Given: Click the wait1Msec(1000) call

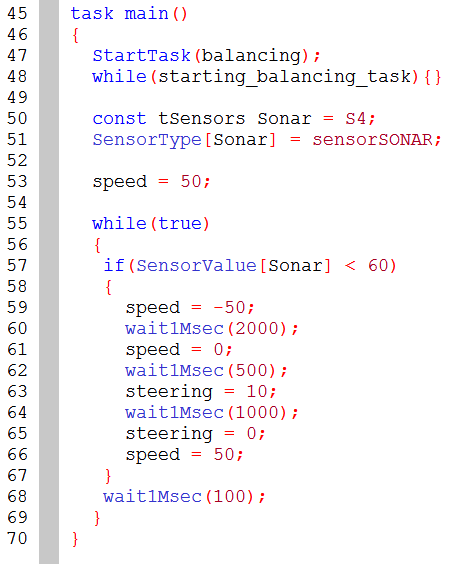Looking at the screenshot, I should pyautogui.click(x=212, y=413).
